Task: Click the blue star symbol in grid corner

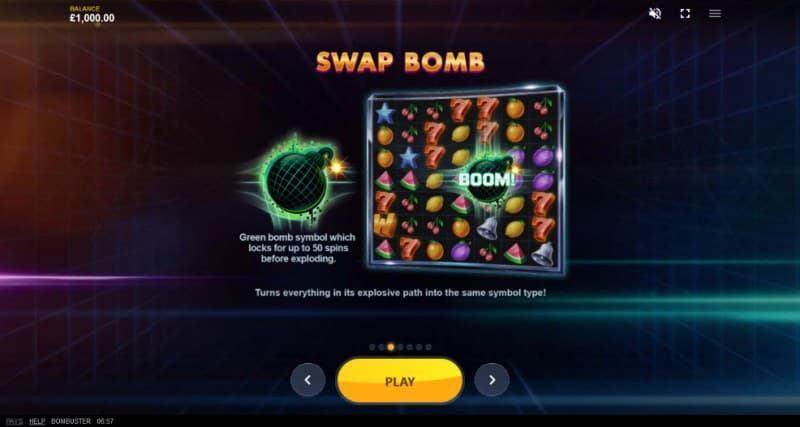Action: click(385, 113)
